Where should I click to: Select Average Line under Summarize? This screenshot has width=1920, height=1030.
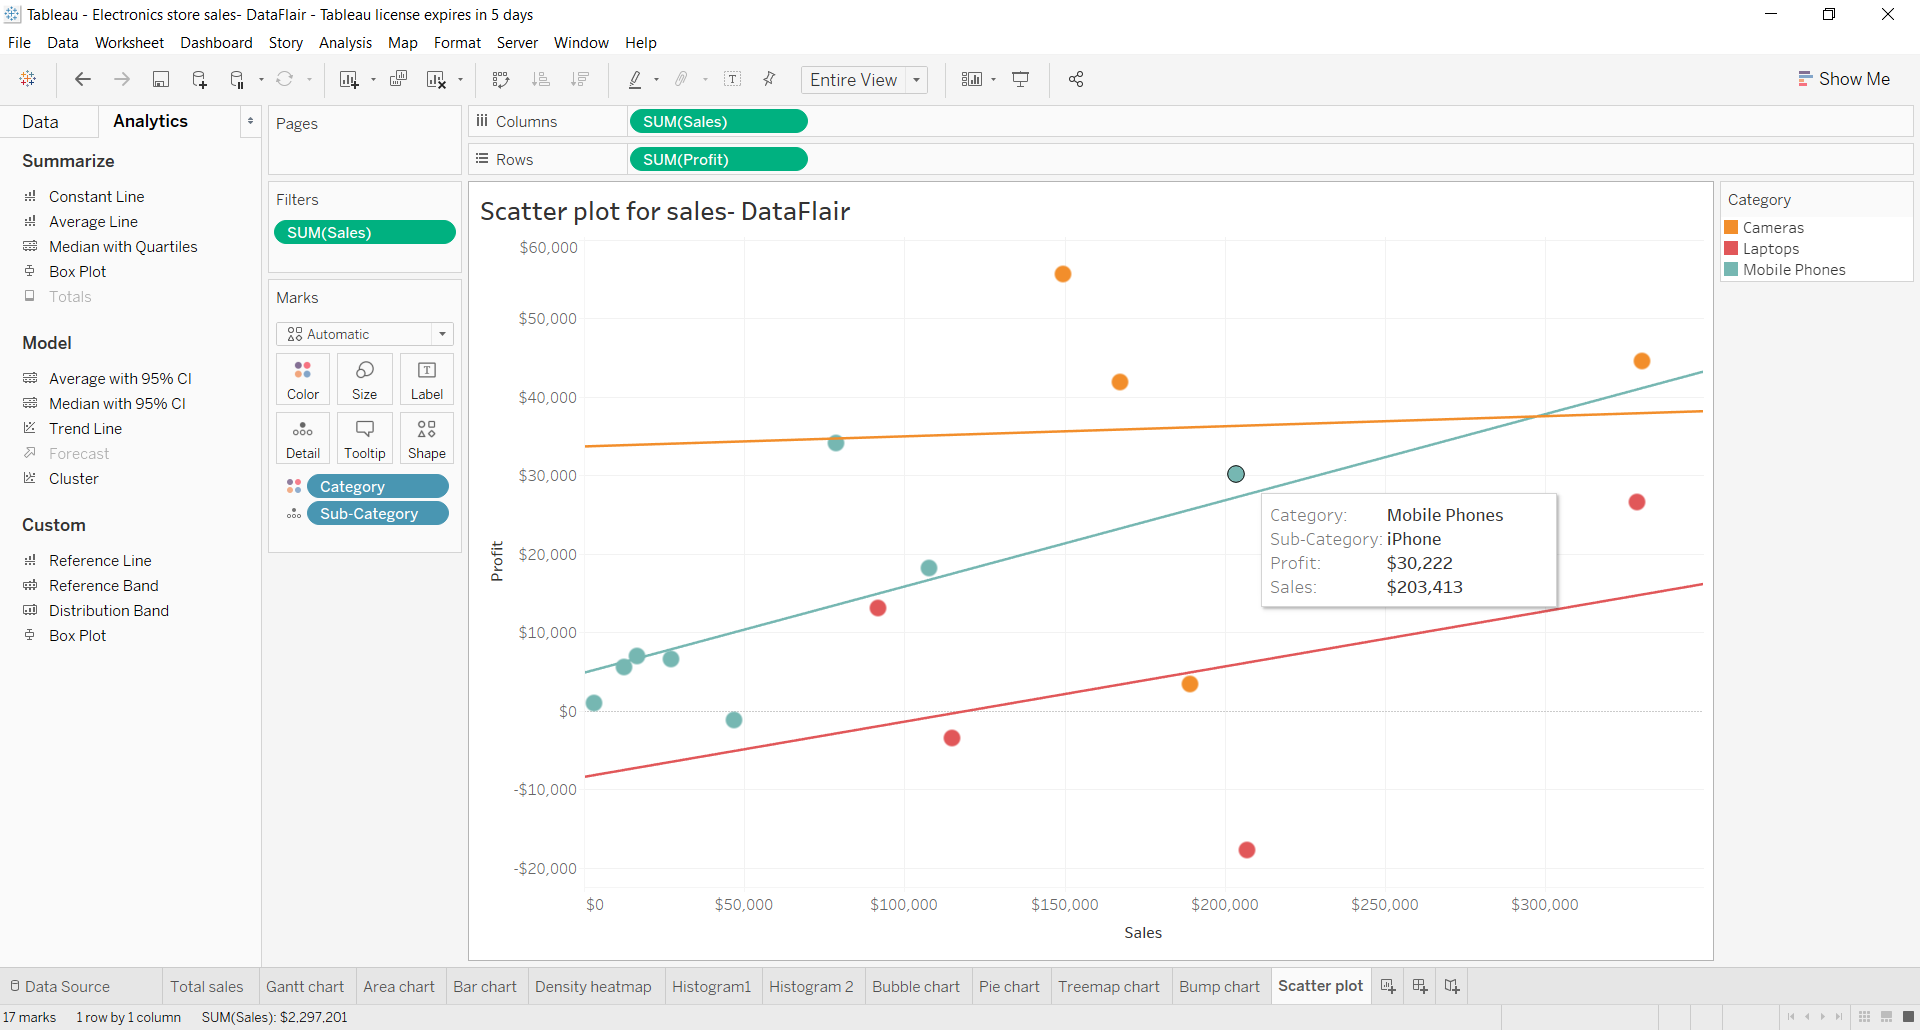[93, 221]
